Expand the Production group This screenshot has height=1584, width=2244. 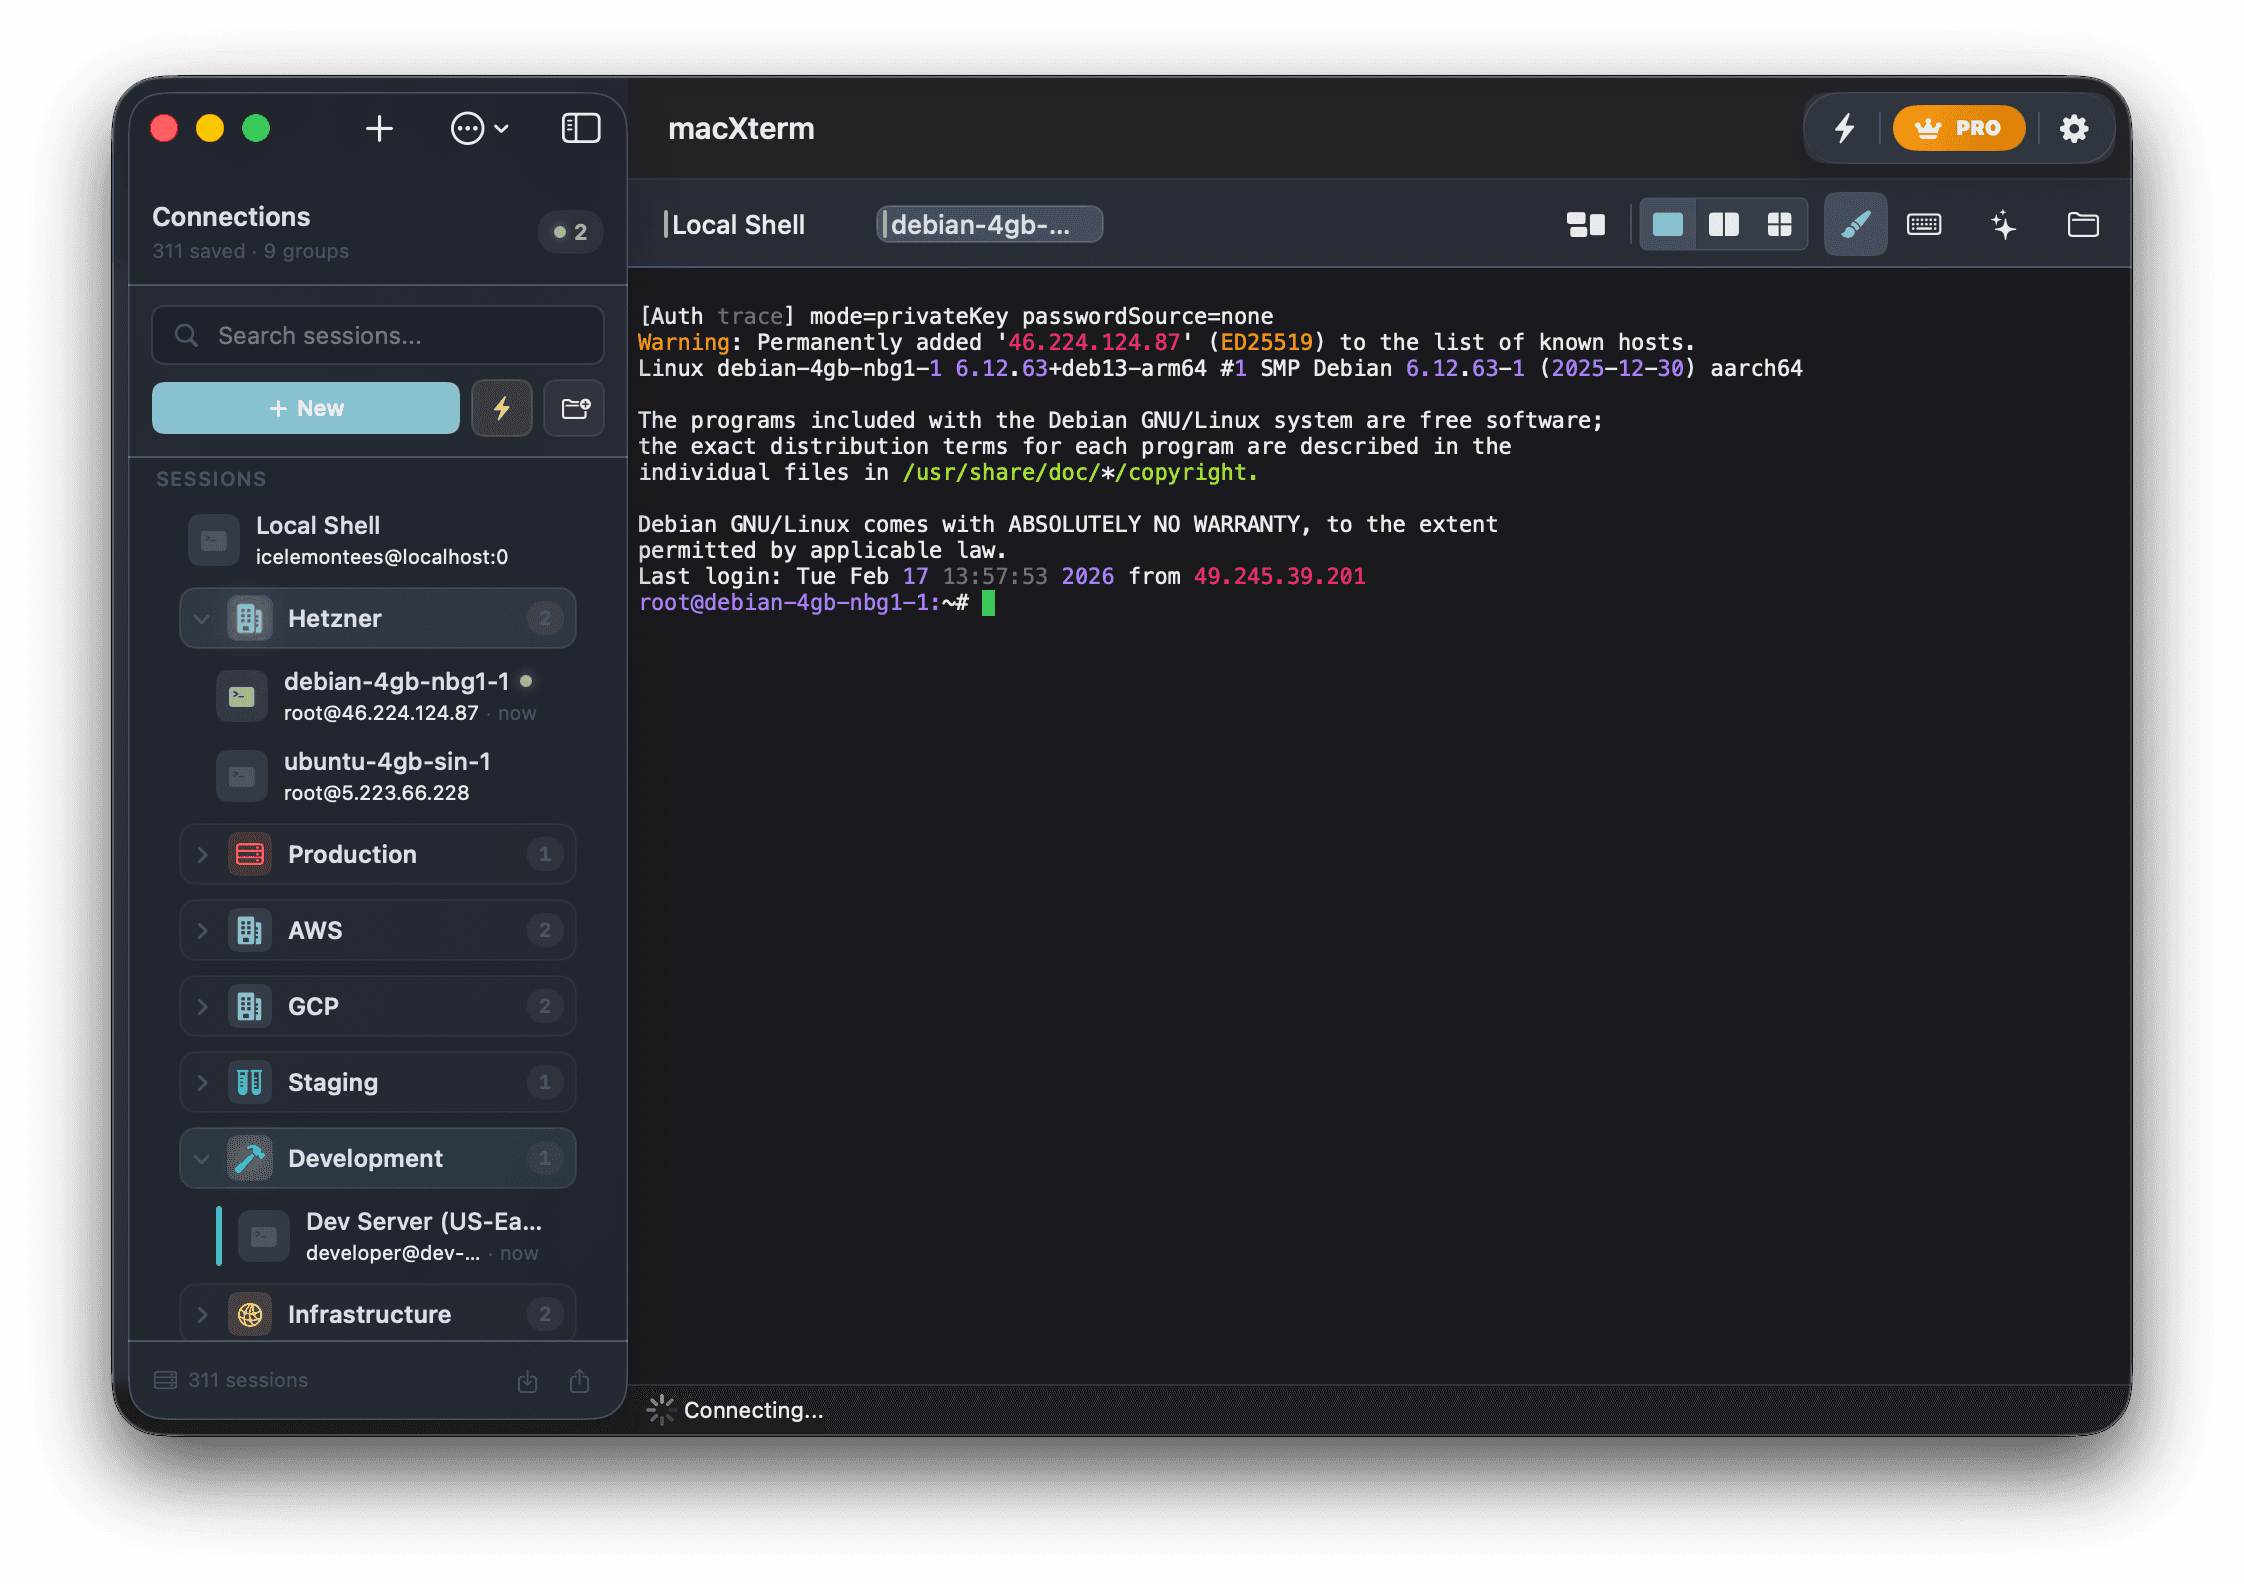point(203,854)
